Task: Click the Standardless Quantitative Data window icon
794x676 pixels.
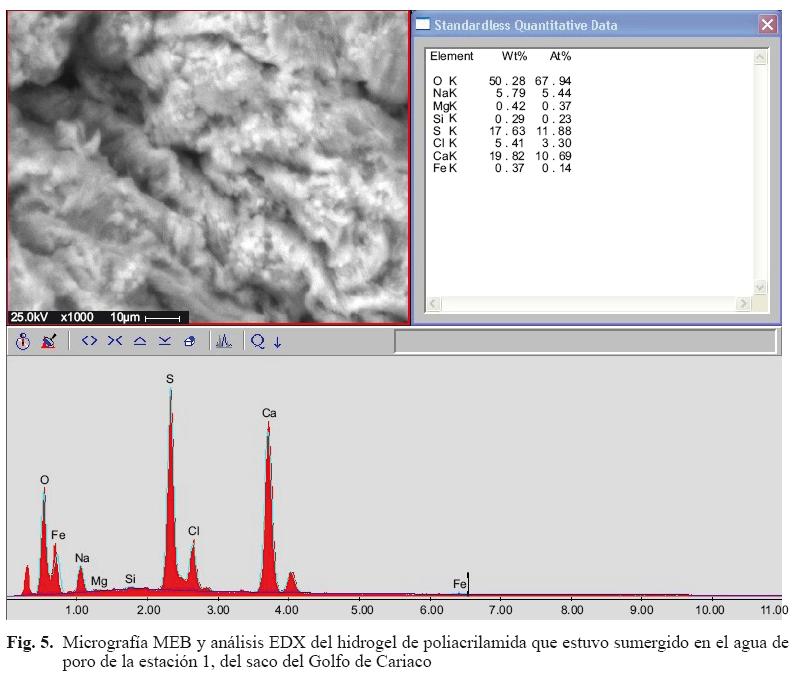Action: click(423, 25)
